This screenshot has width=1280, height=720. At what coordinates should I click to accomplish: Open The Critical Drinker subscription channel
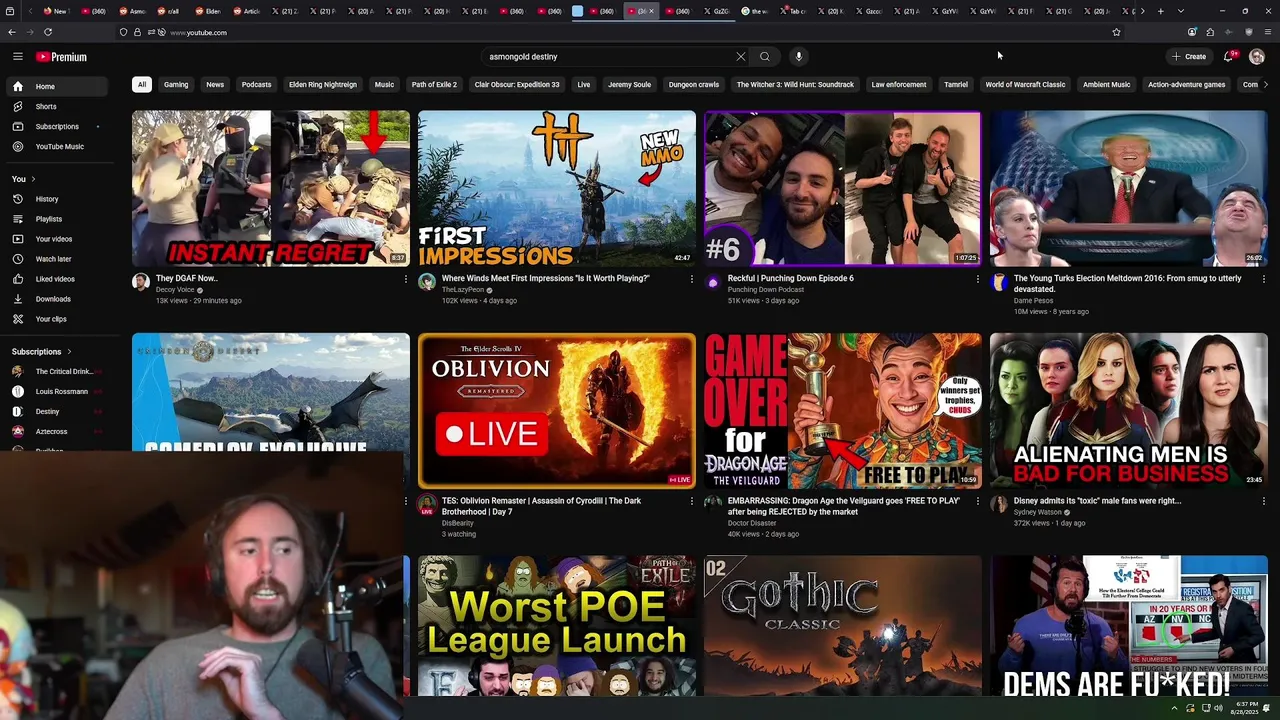[58, 372]
